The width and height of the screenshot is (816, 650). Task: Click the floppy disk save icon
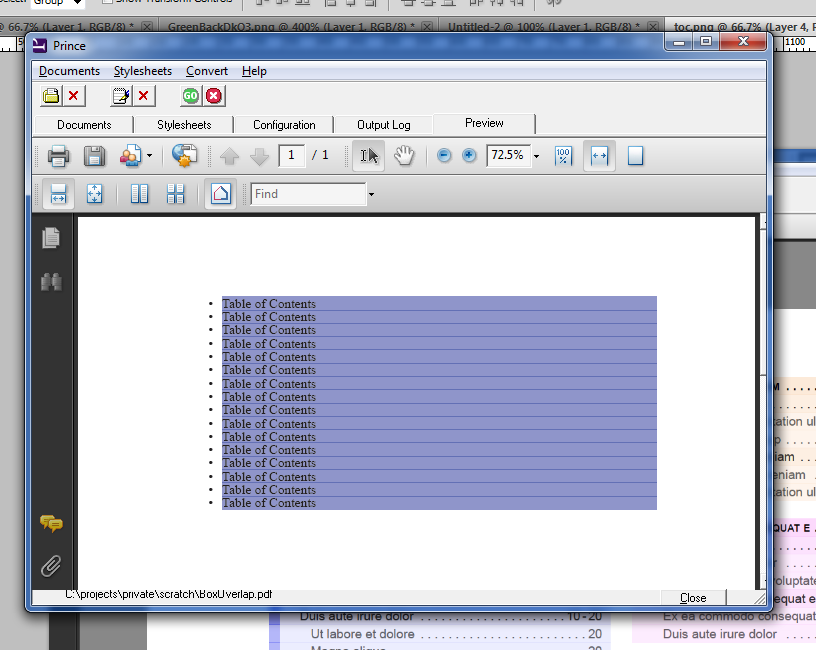(94, 156)
